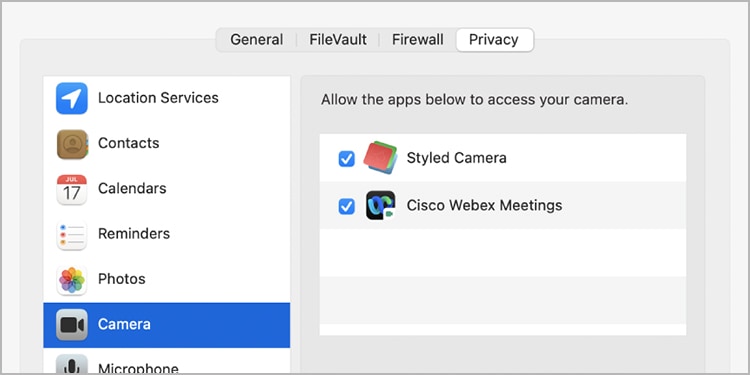Select the Contacts book icon
This screenshot has width=750, height=375.
(72, 143)
